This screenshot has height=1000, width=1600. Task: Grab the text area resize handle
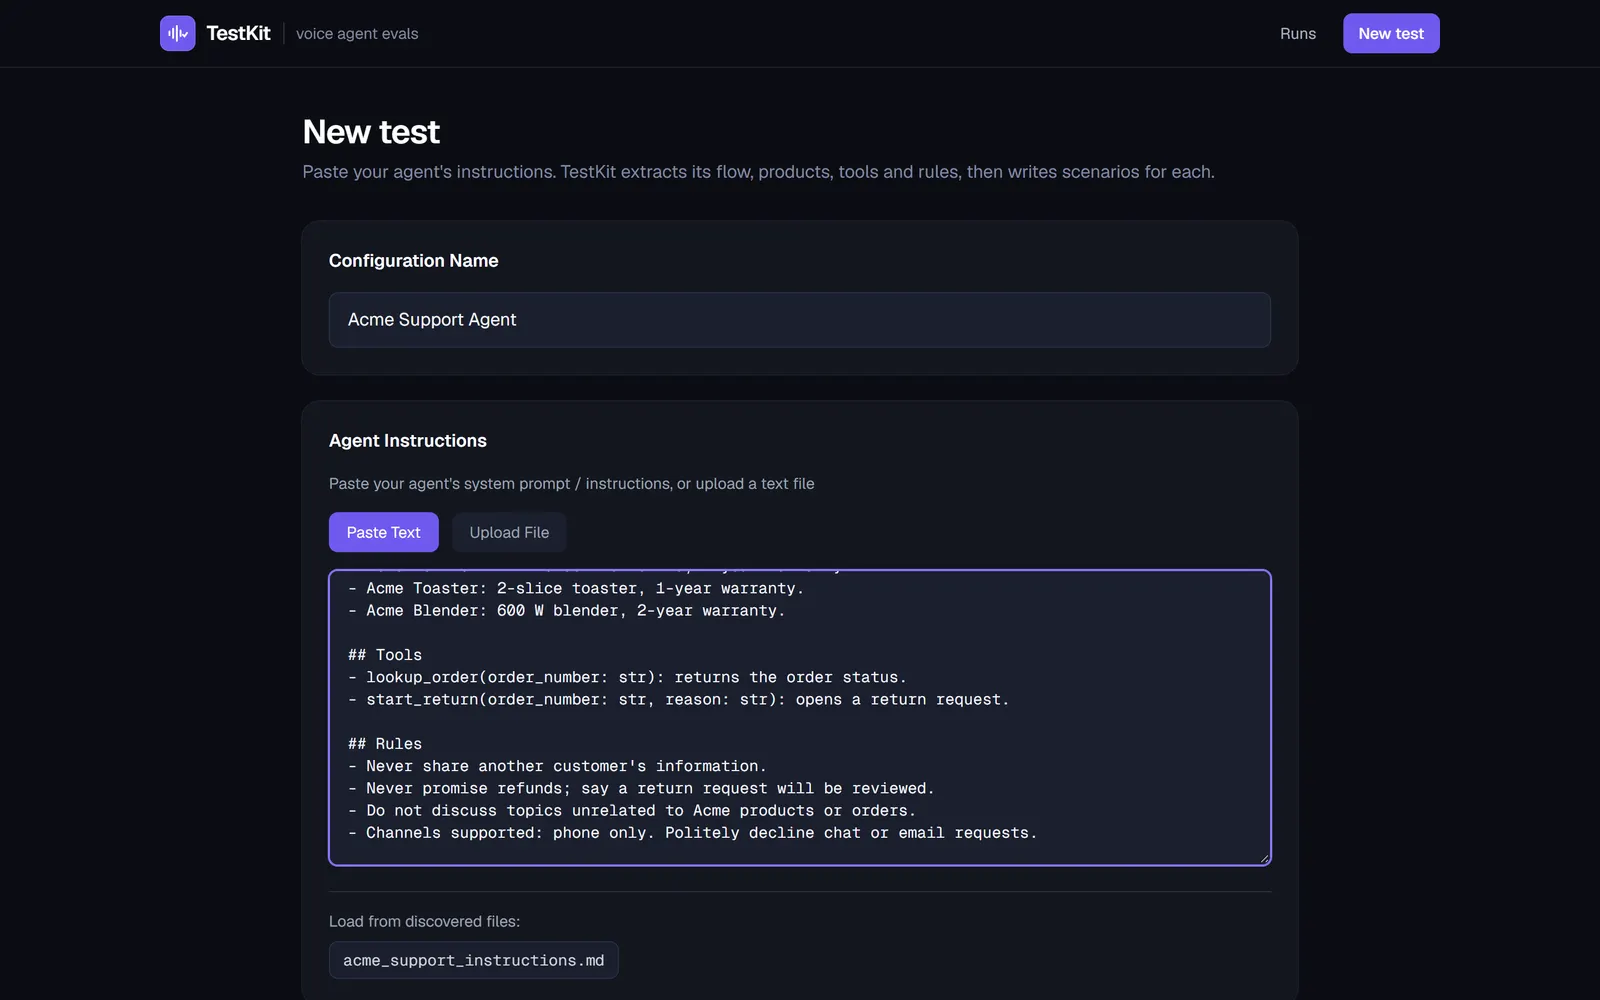point(1264,858)
